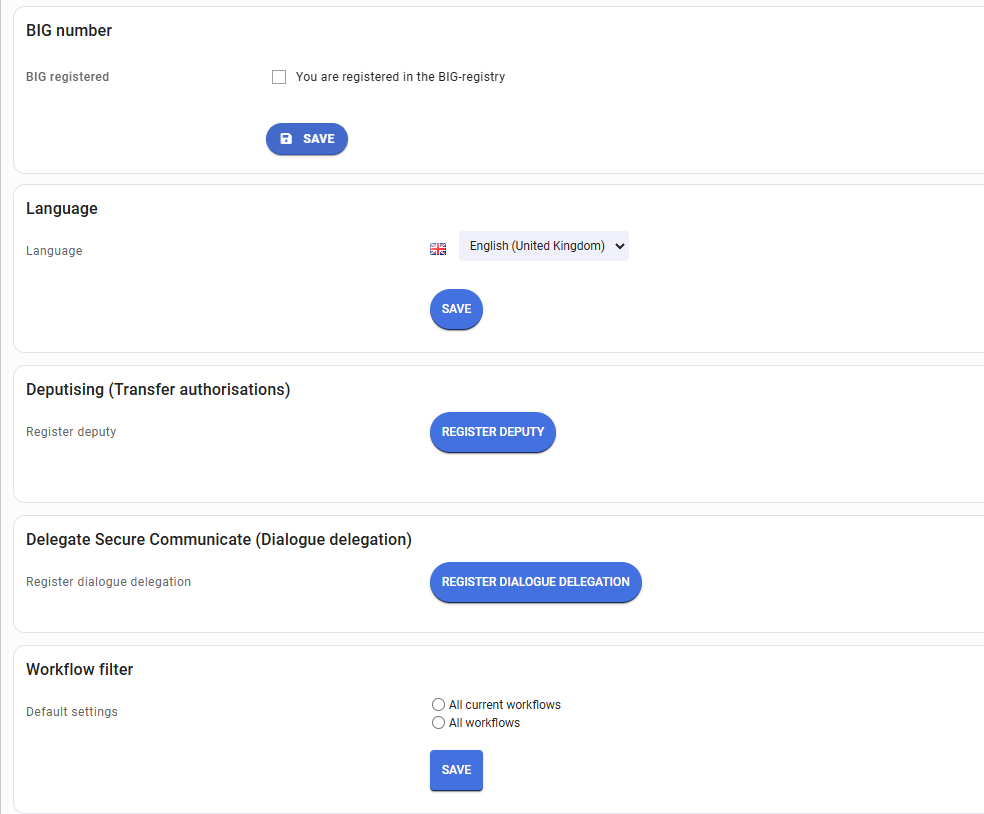The height and width of the screenshot is (814, 984).
Task: Tick the BIG-registry registered checkbox
Action: click(x=279, y=77)
